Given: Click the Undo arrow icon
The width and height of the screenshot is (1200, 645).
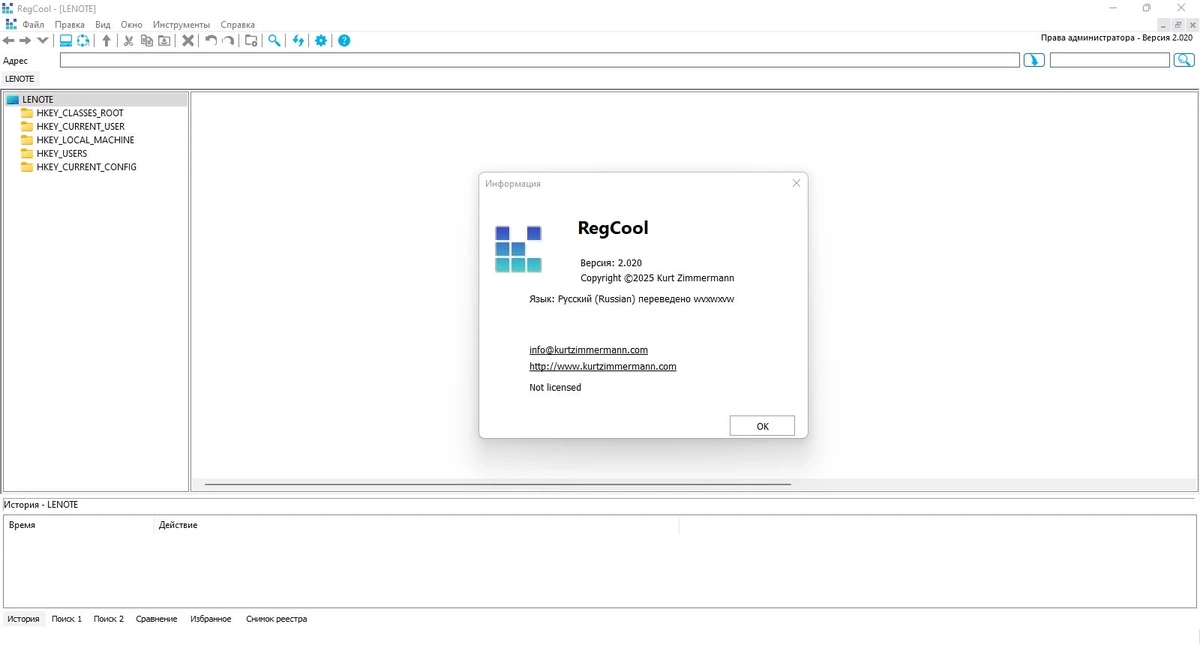Looking at the screenshot, I should pos(210,41).
